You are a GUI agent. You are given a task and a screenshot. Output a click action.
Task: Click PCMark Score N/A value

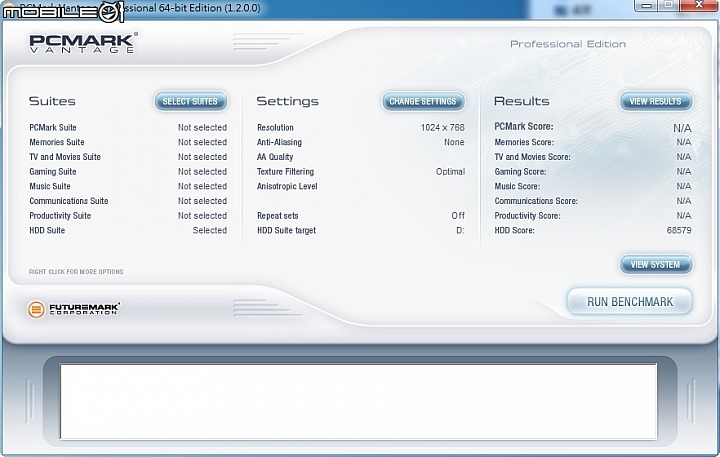[682, 128]
